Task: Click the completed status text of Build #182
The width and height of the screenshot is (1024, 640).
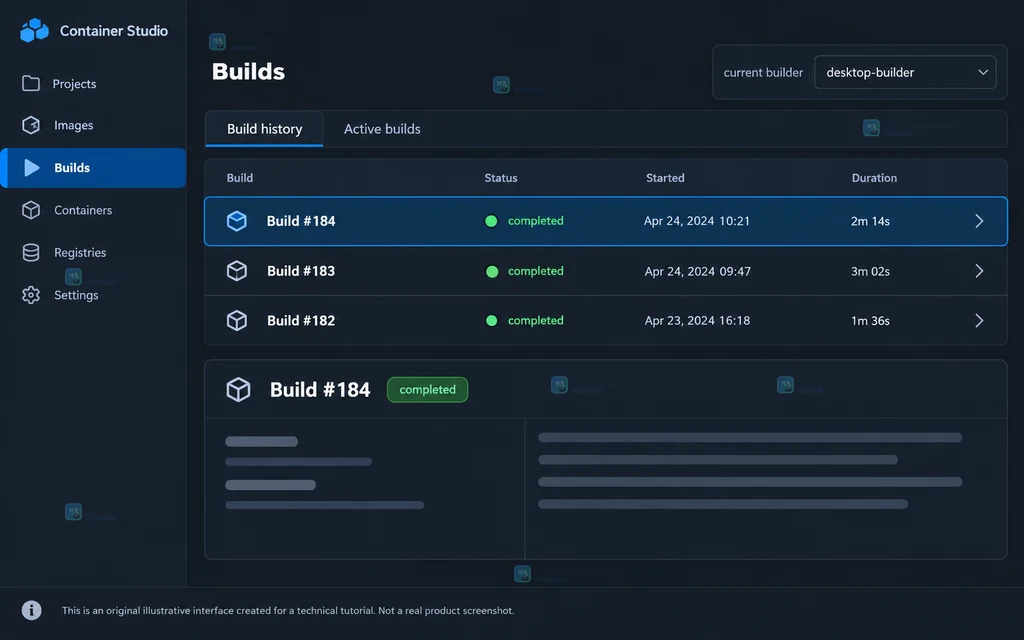Action: (536, 320)
